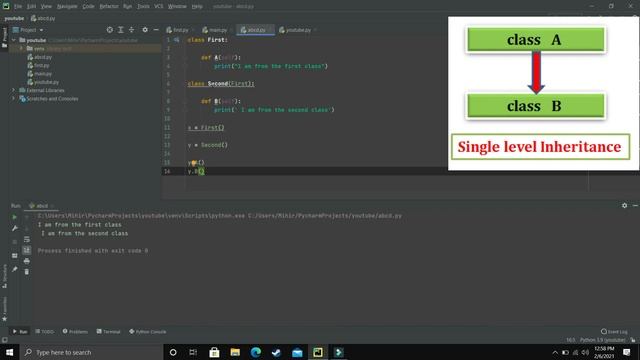
Task: Open Run panel settings gear
Action: 624,205
